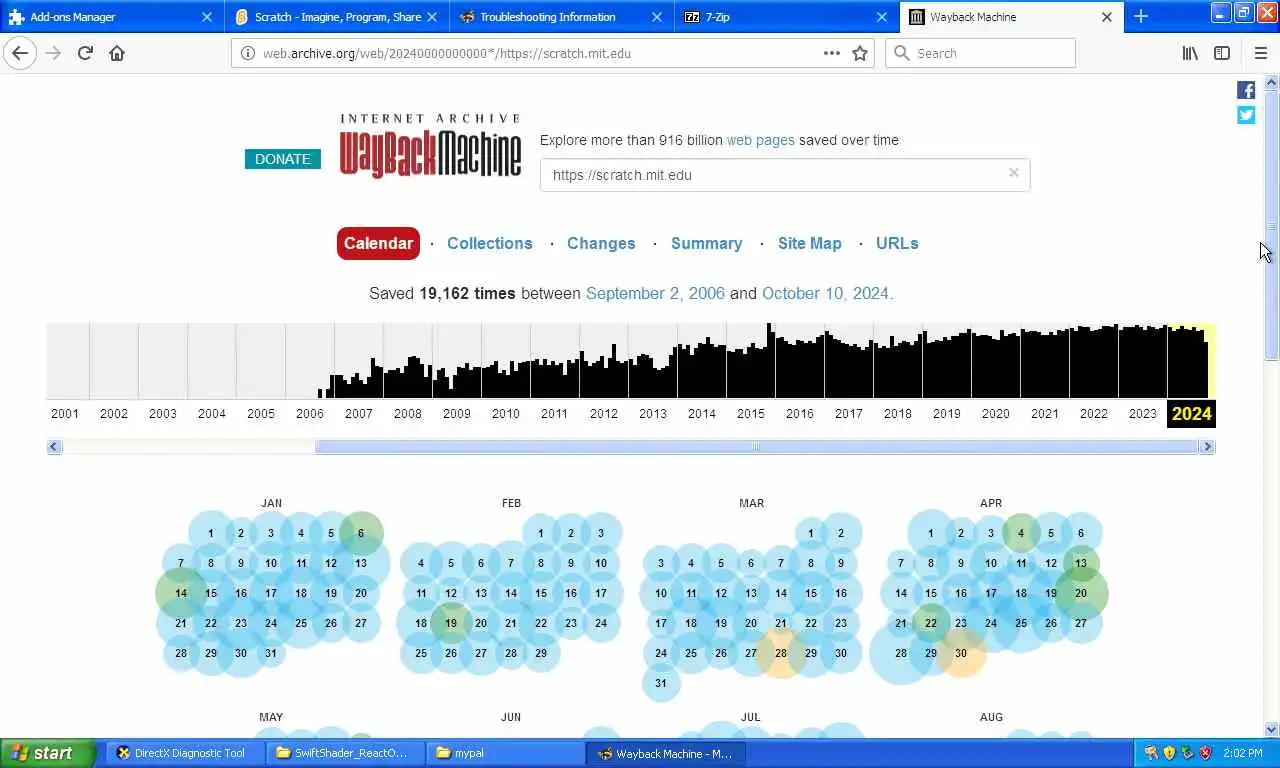Select year 2020 on the timeline
This screenshot has height=768, width=1280.
pos(995,413)
